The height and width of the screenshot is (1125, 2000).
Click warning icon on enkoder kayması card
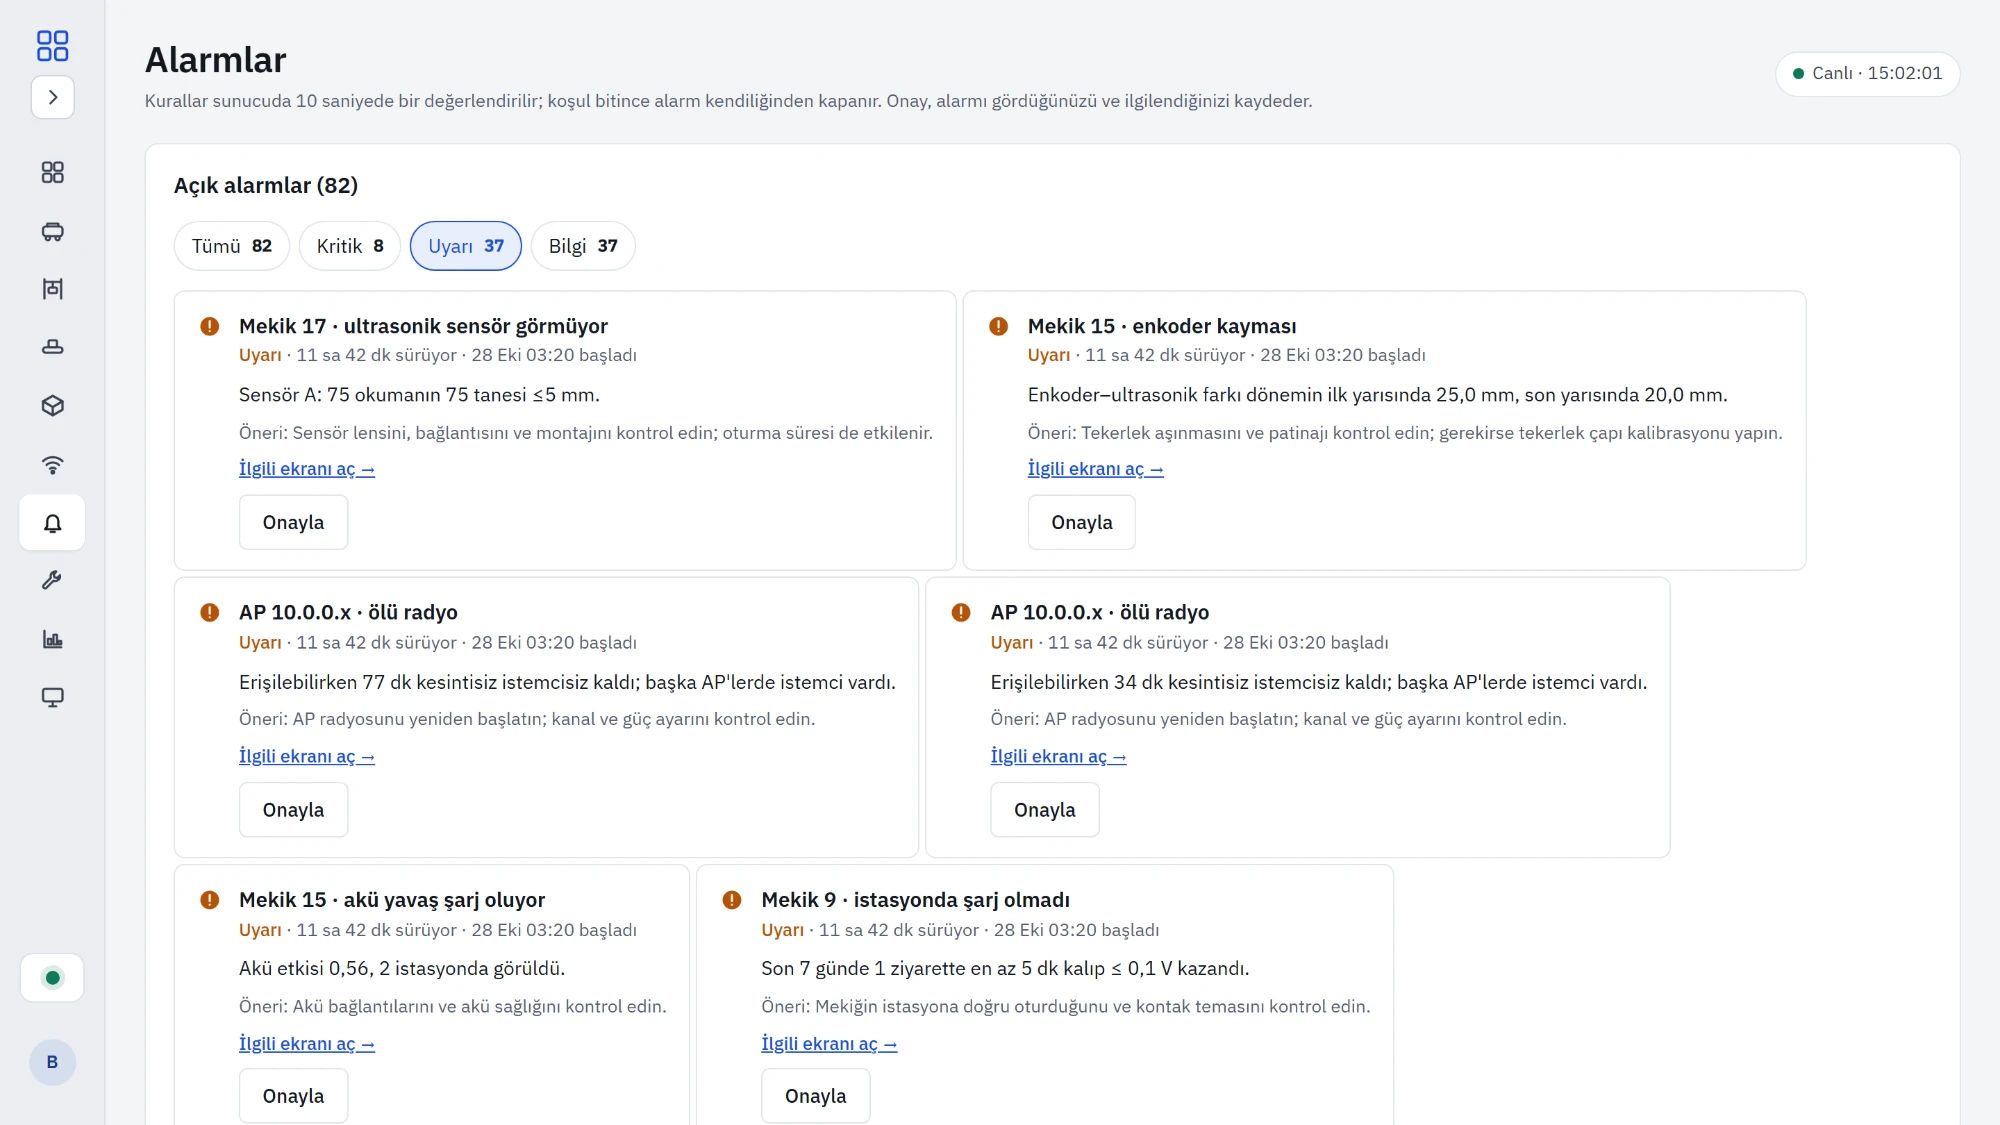pos(998,326)
